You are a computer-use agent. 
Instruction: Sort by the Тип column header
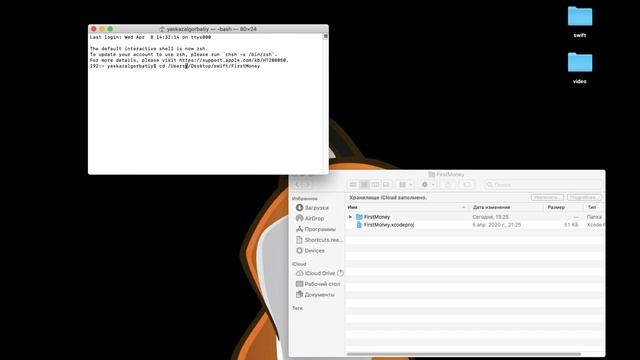pos(594,207)
